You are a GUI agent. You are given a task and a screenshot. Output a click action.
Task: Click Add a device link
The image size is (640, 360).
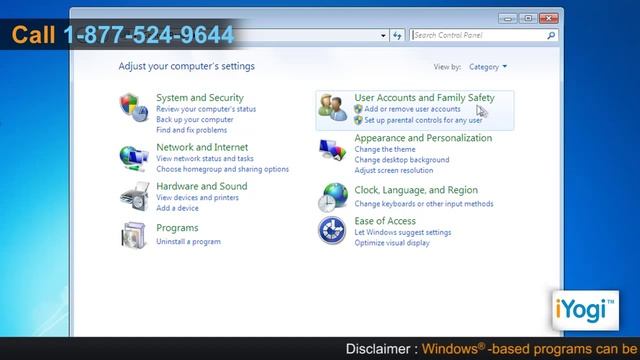point(177,208)
